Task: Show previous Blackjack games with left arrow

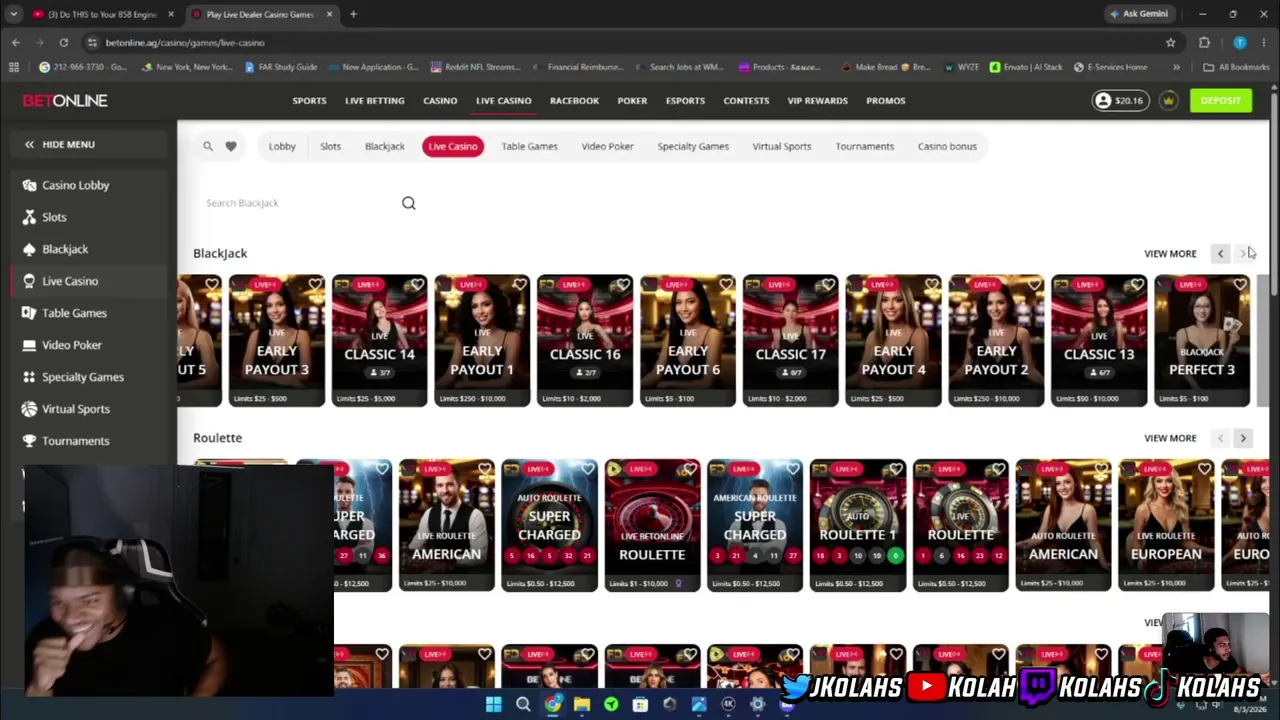Action: click(x=1220, y=254)
